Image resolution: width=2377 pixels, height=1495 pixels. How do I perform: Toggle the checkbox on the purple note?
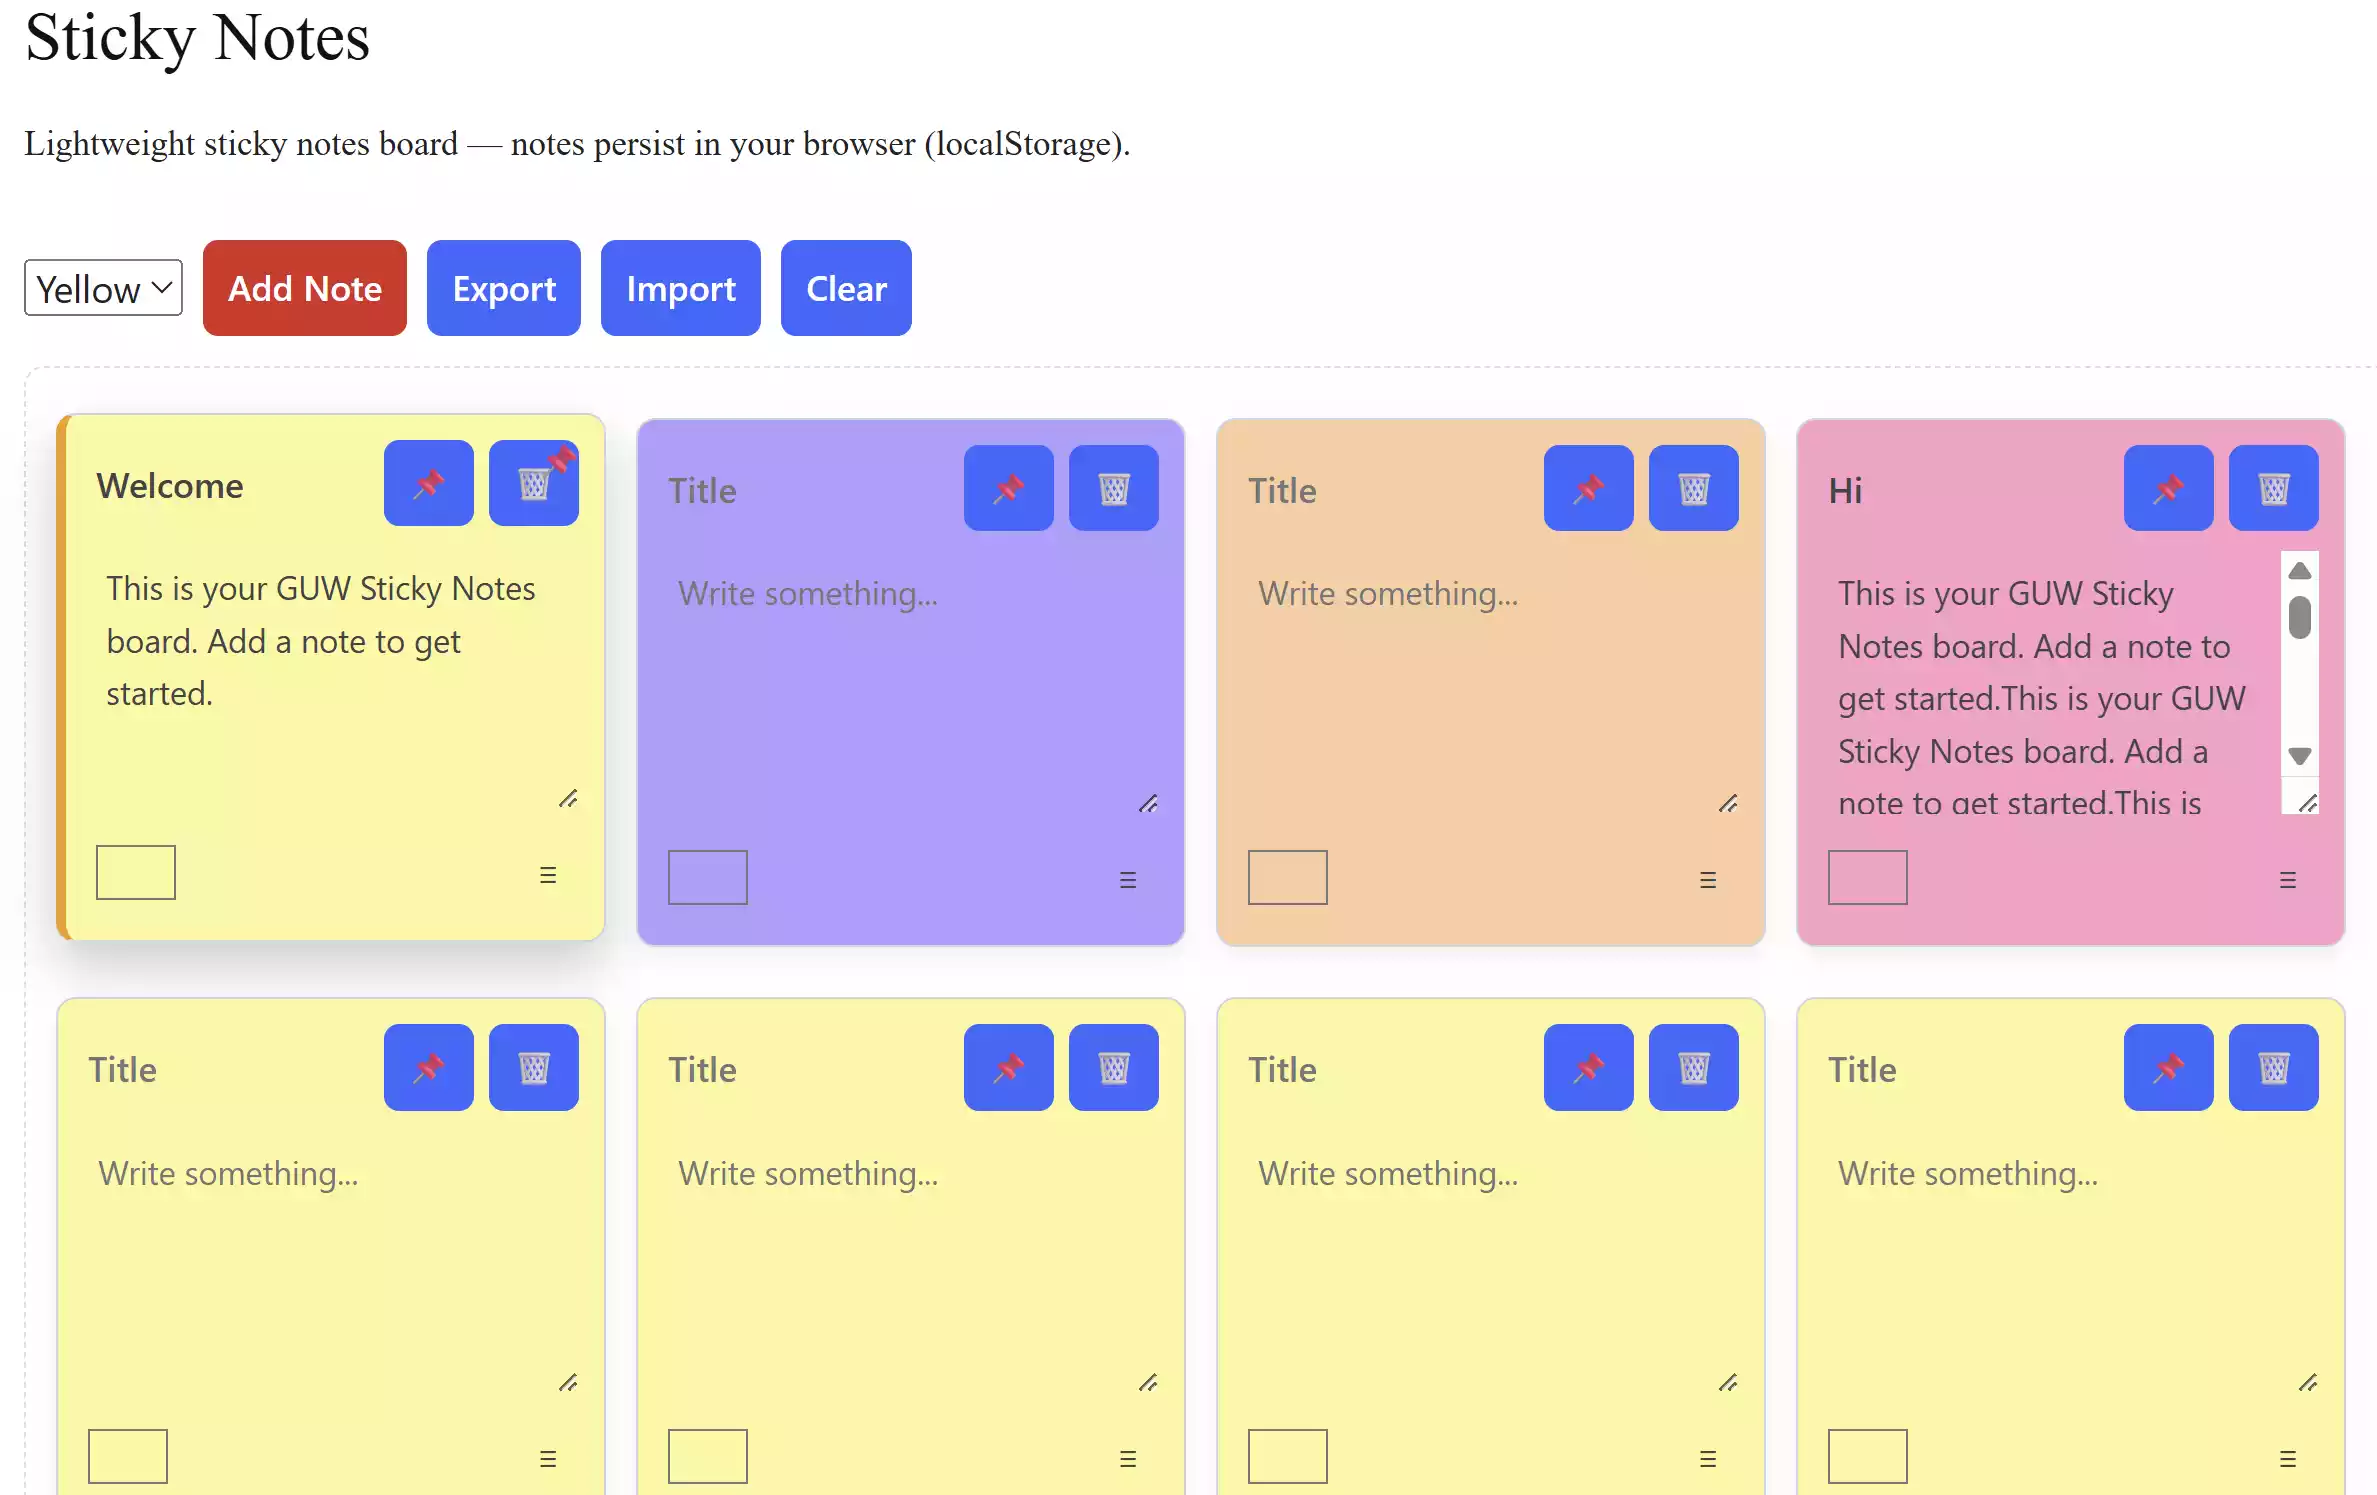(x=707, y=877)
